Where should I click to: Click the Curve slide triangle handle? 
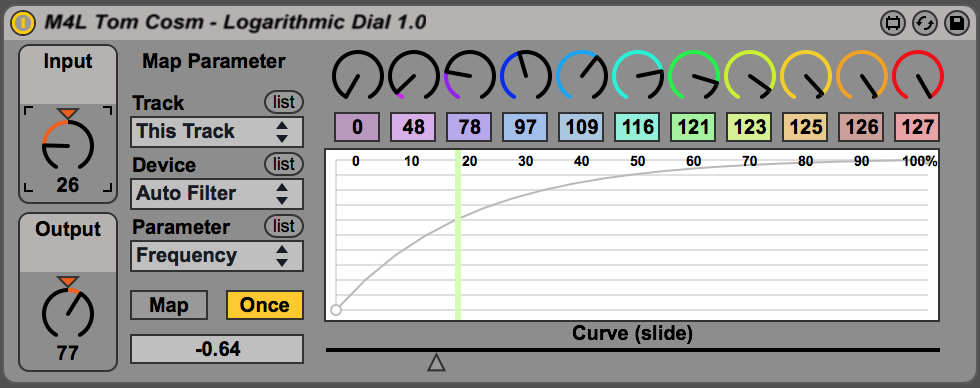436,362
